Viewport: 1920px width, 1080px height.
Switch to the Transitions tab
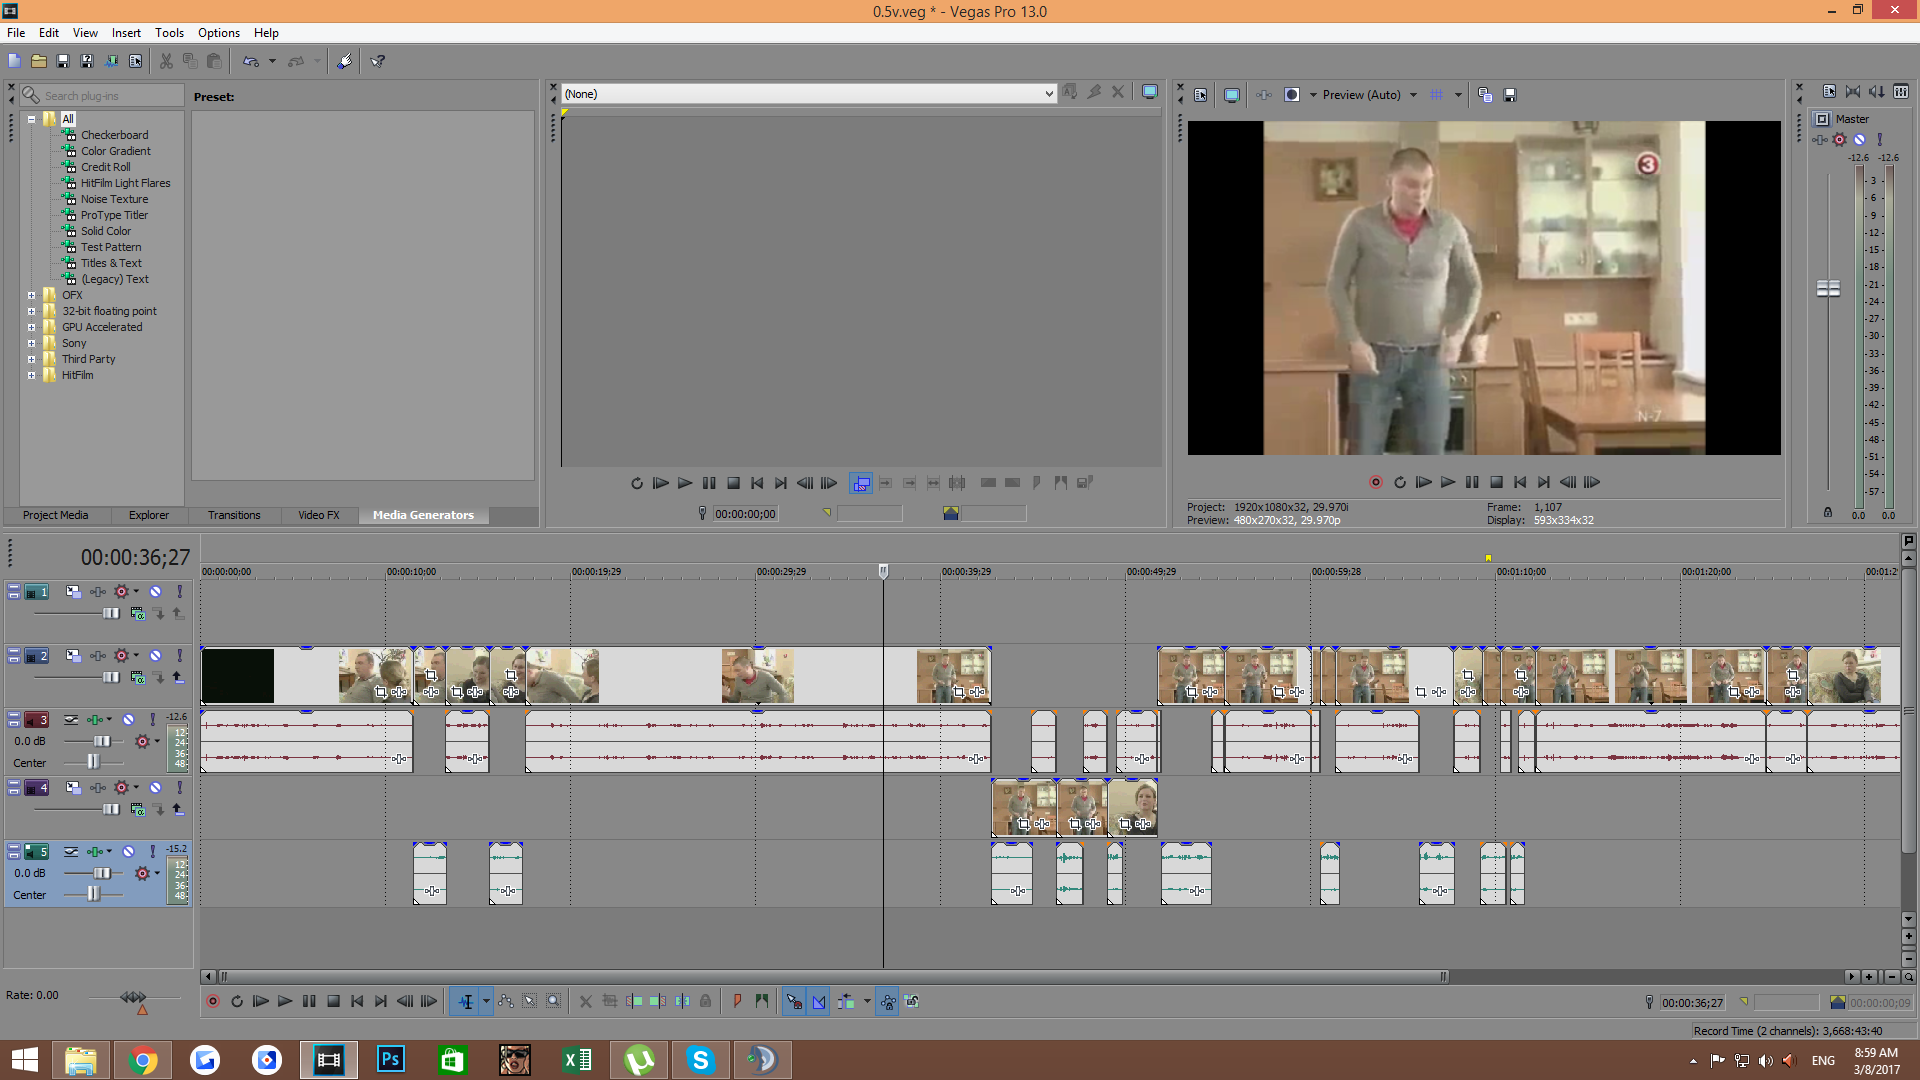[234, 515]
